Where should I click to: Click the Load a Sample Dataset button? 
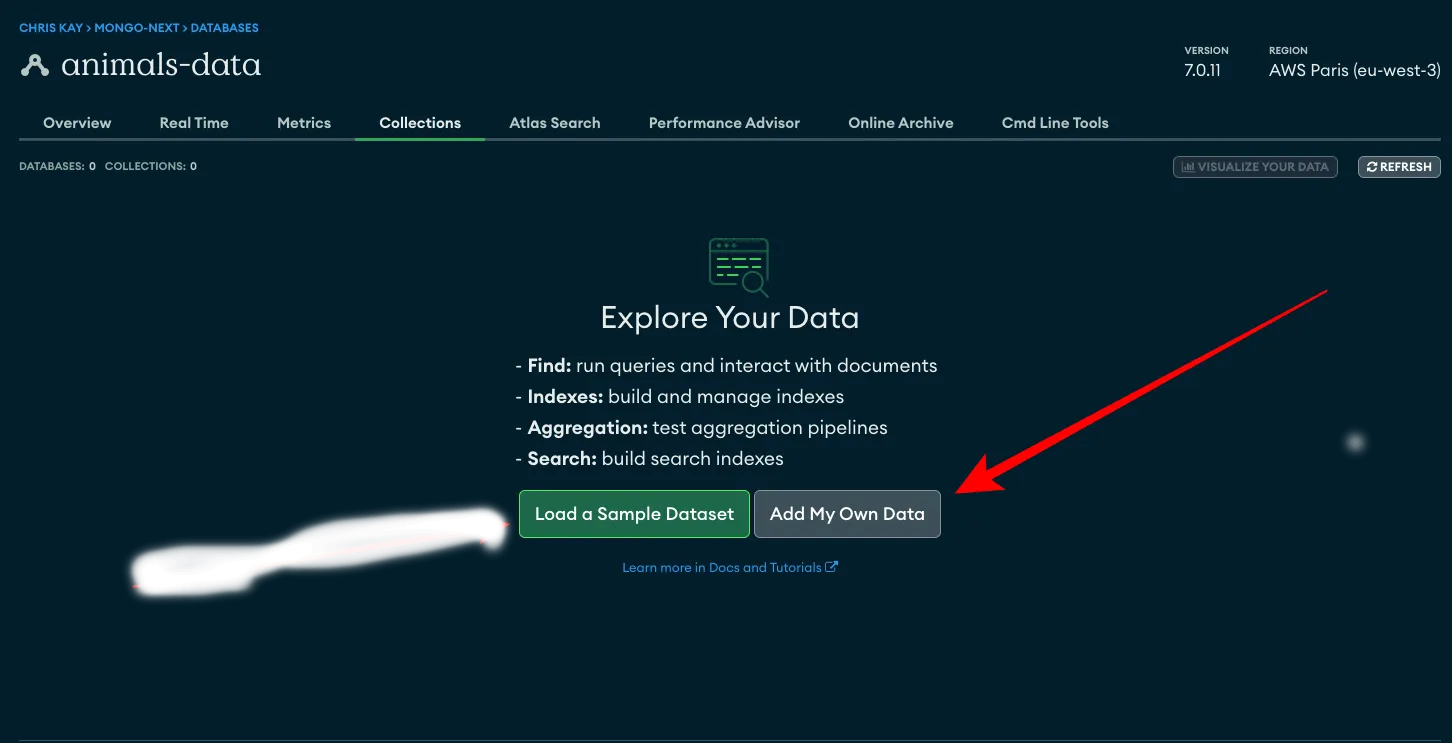[x=634, y=514]
